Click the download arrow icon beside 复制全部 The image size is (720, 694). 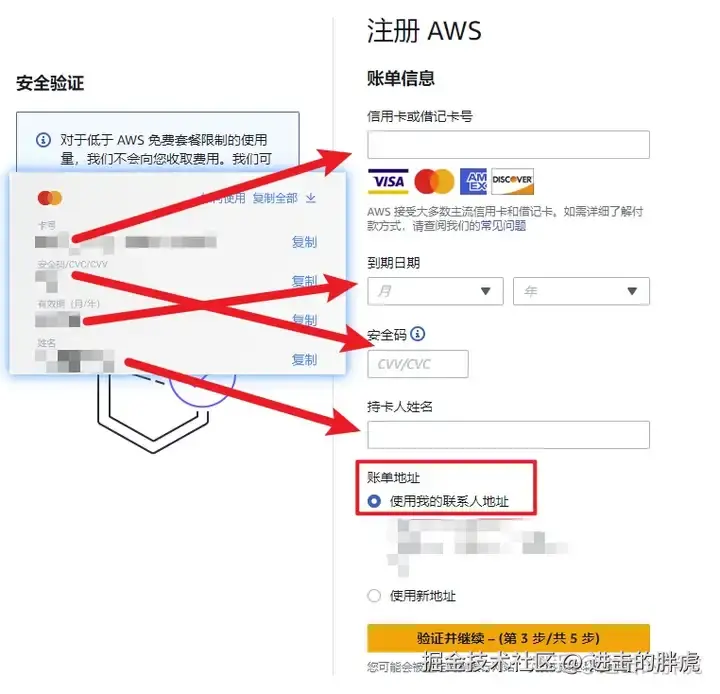[311, 198]
